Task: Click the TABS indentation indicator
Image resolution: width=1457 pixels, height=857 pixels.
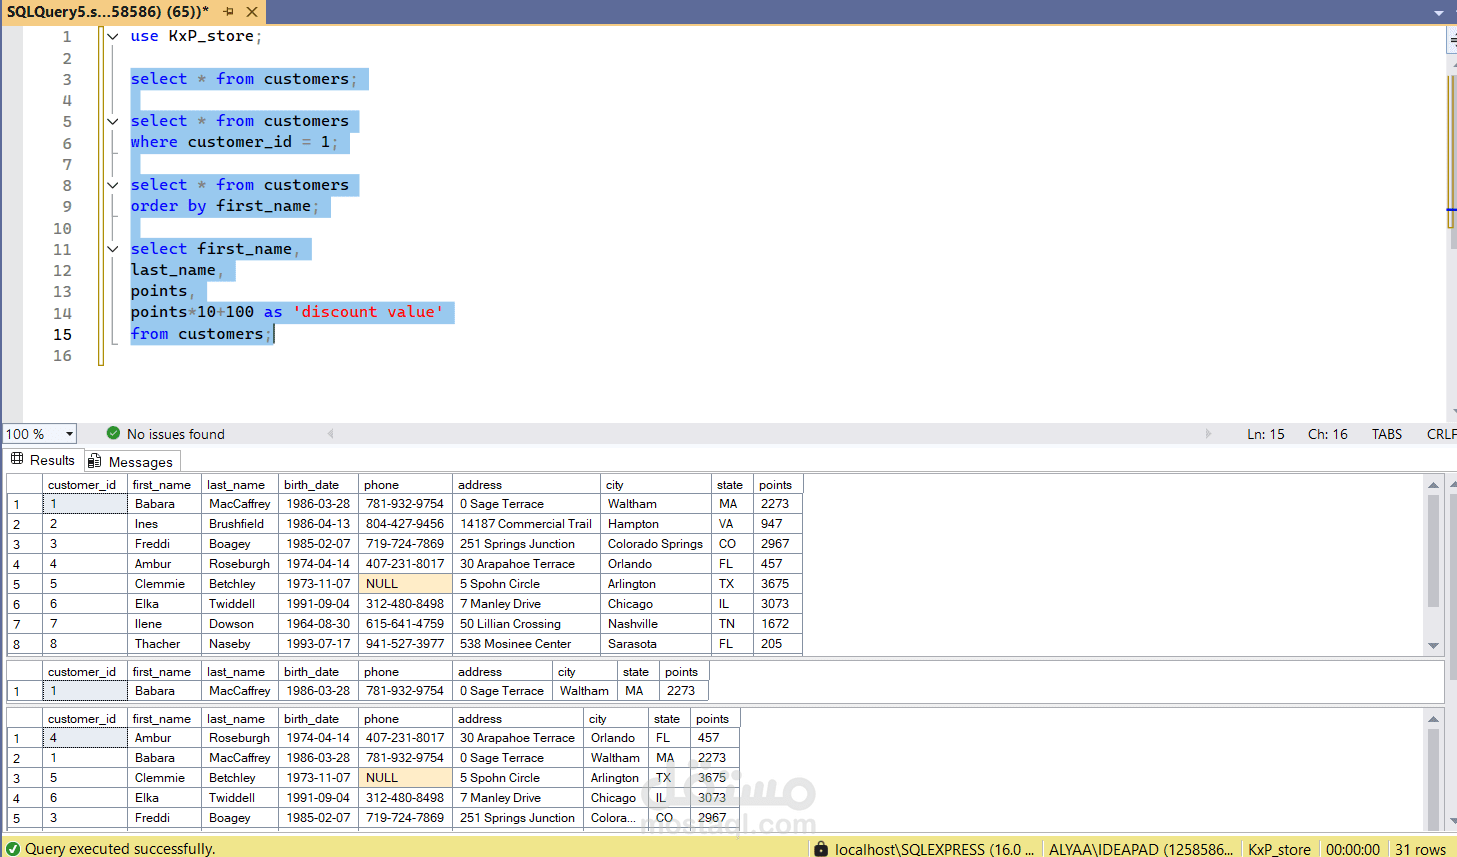Action: click(x=1387, y=434)
